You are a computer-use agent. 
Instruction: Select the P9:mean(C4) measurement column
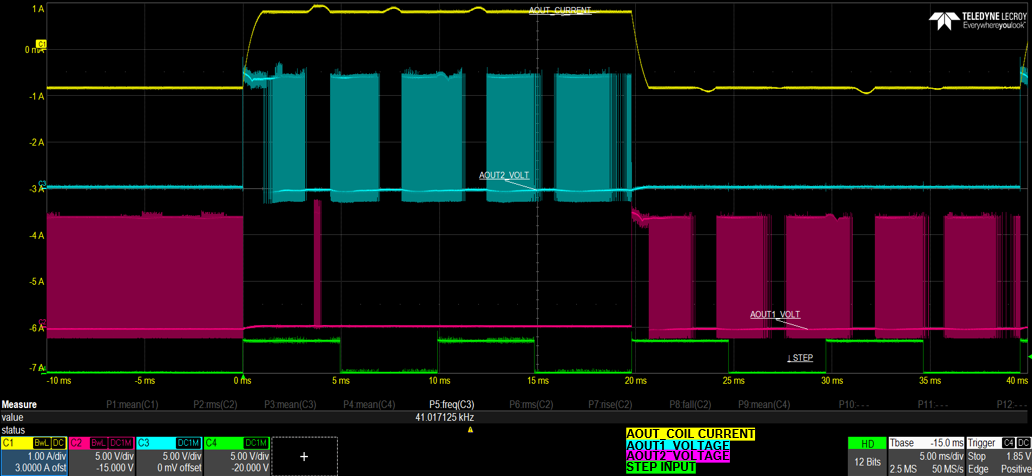(765, 405)
